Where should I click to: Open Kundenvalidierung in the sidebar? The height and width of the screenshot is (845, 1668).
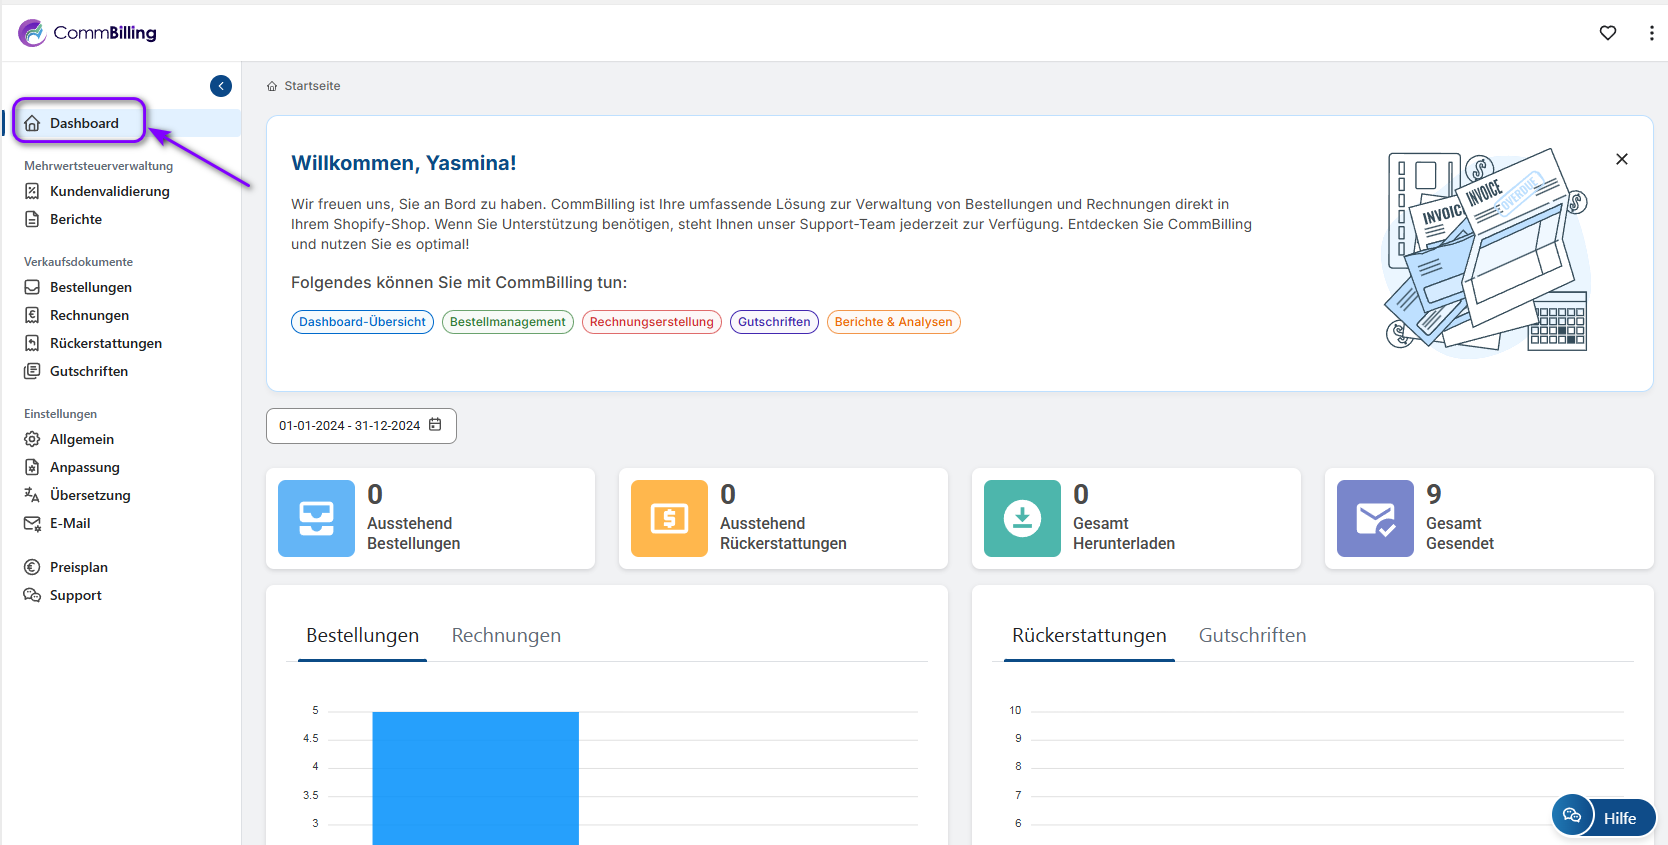click(110, 191)
